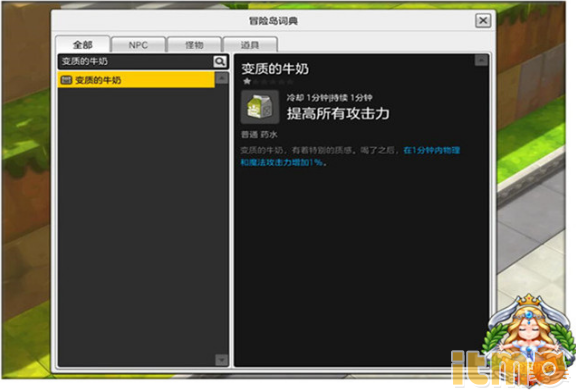Click the cooldown text 冷却 1分钟
576x390 pixels.
pos(308,97)
